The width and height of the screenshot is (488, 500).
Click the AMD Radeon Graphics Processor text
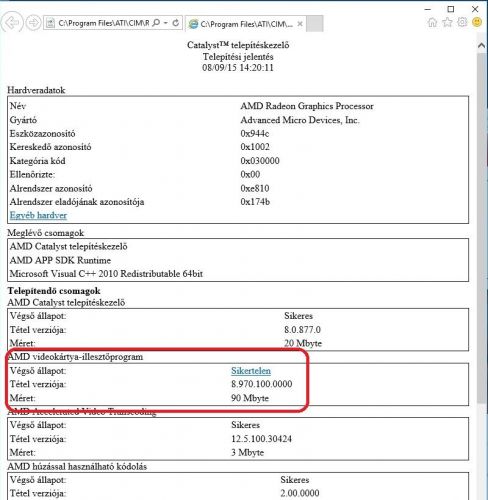(x=307, y=106)
